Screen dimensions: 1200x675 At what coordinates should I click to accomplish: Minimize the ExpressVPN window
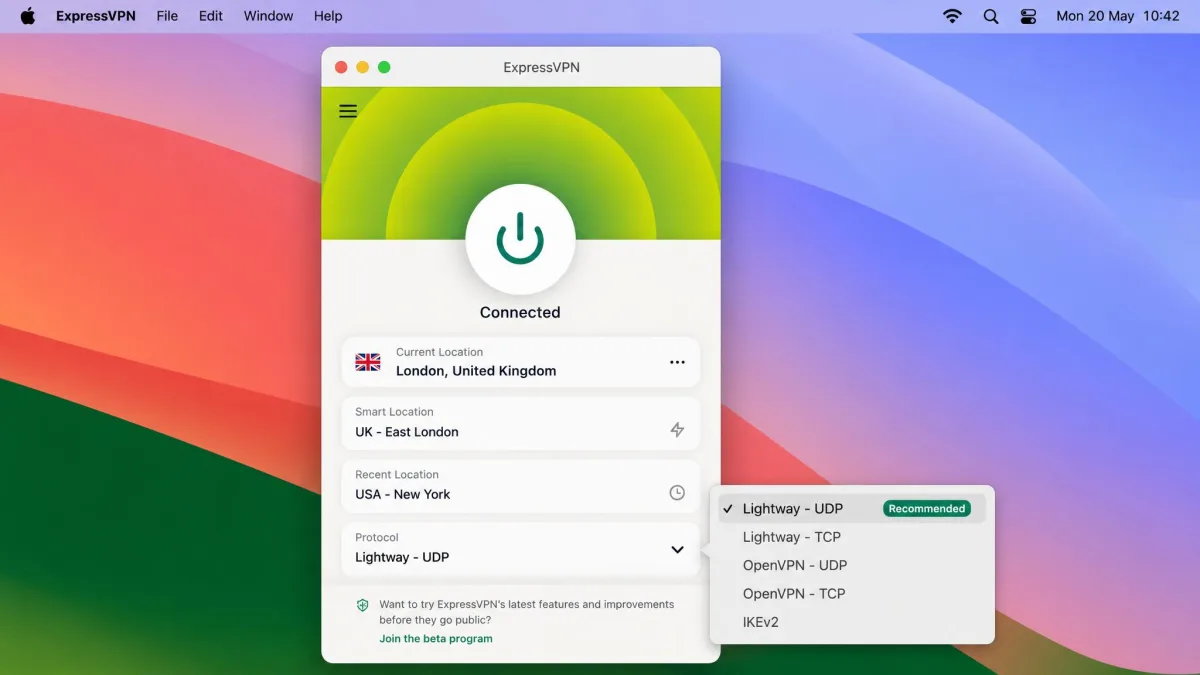coord(363,67)
